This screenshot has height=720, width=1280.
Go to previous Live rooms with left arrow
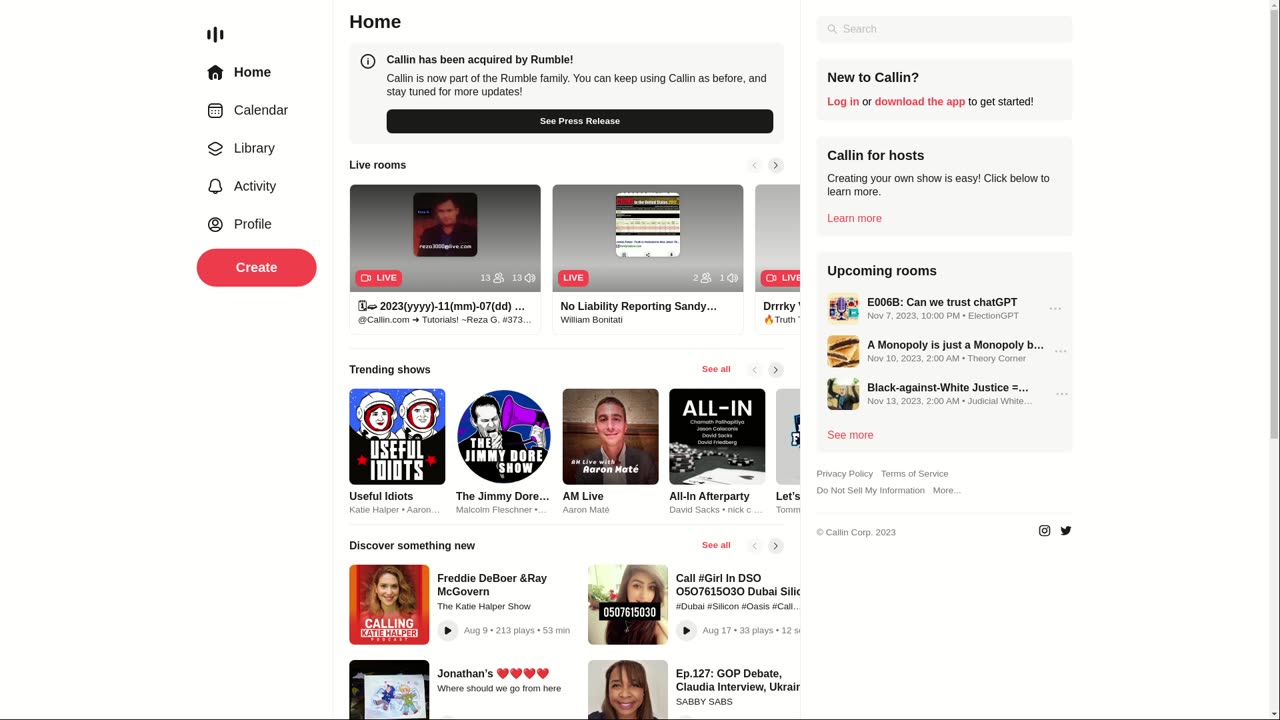coord(755,165)
